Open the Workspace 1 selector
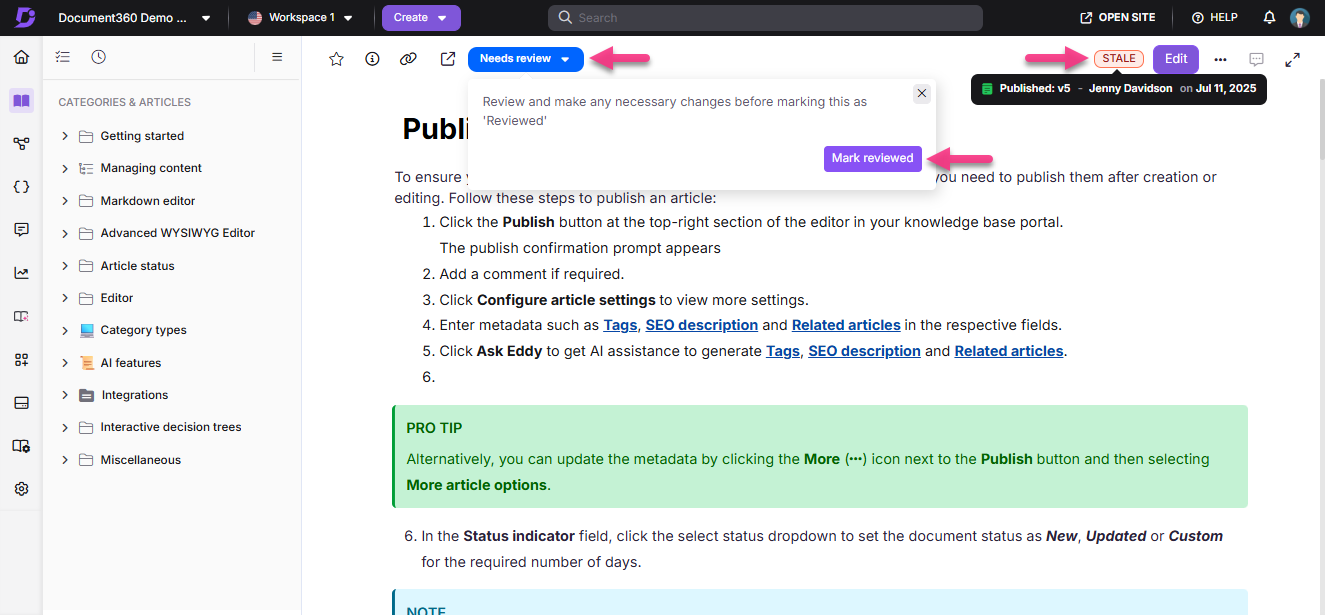The image size is (1325, 615). click(300, 17)
